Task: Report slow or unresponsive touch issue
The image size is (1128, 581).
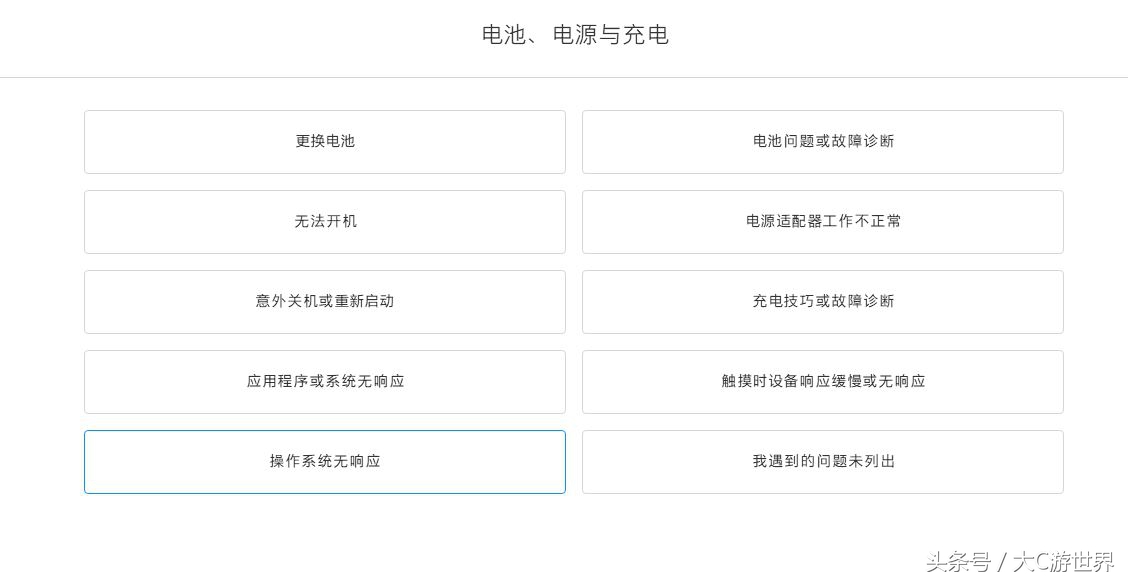Action: [x=823, y=381]
